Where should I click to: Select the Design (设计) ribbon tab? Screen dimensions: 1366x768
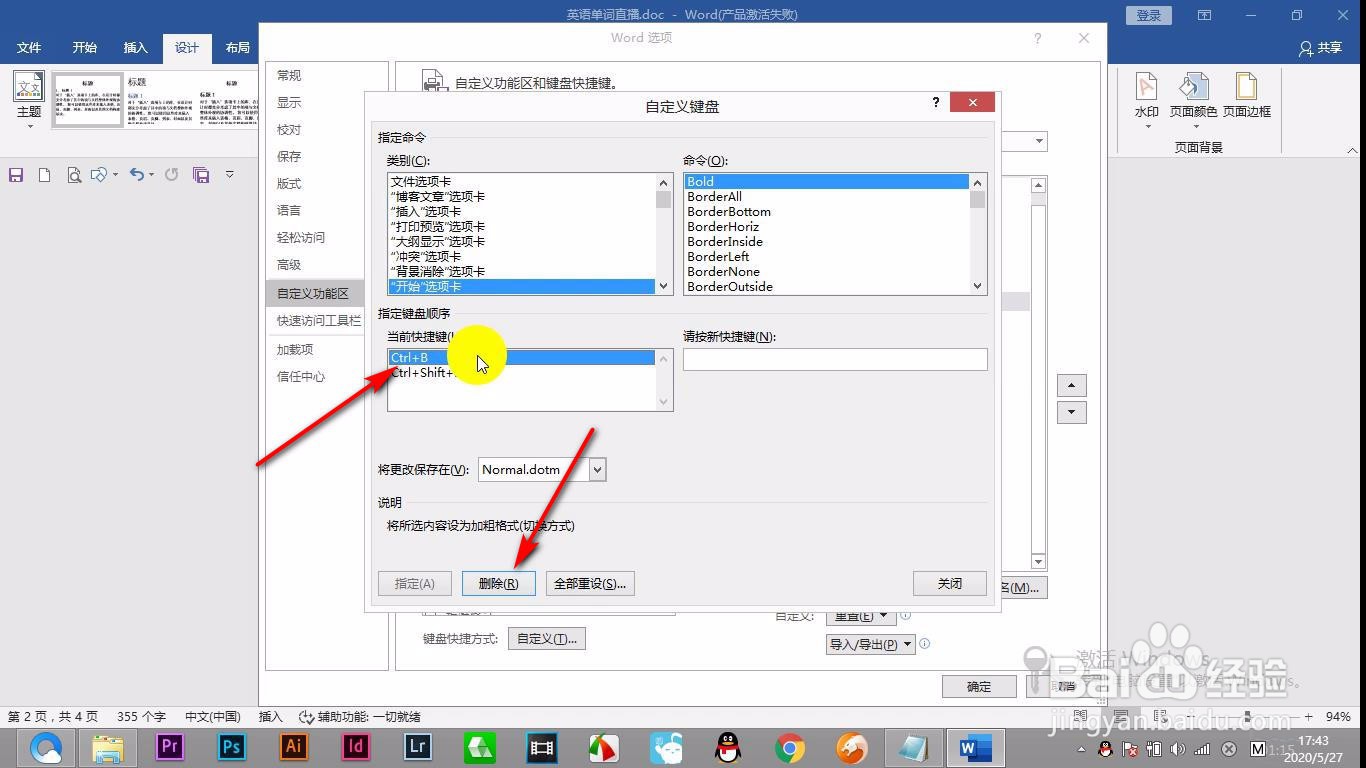coord(187,48)
